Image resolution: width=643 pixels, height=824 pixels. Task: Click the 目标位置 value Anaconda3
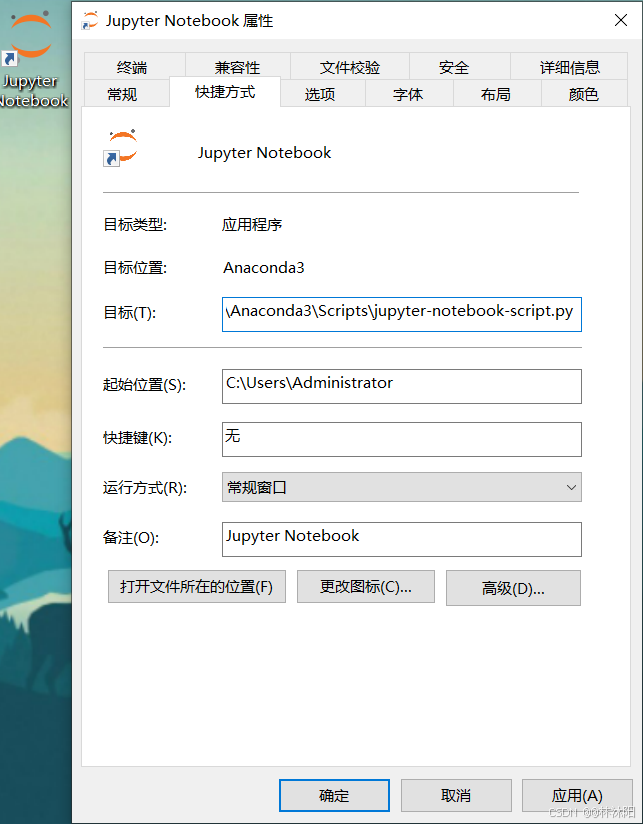click(264, 268)
